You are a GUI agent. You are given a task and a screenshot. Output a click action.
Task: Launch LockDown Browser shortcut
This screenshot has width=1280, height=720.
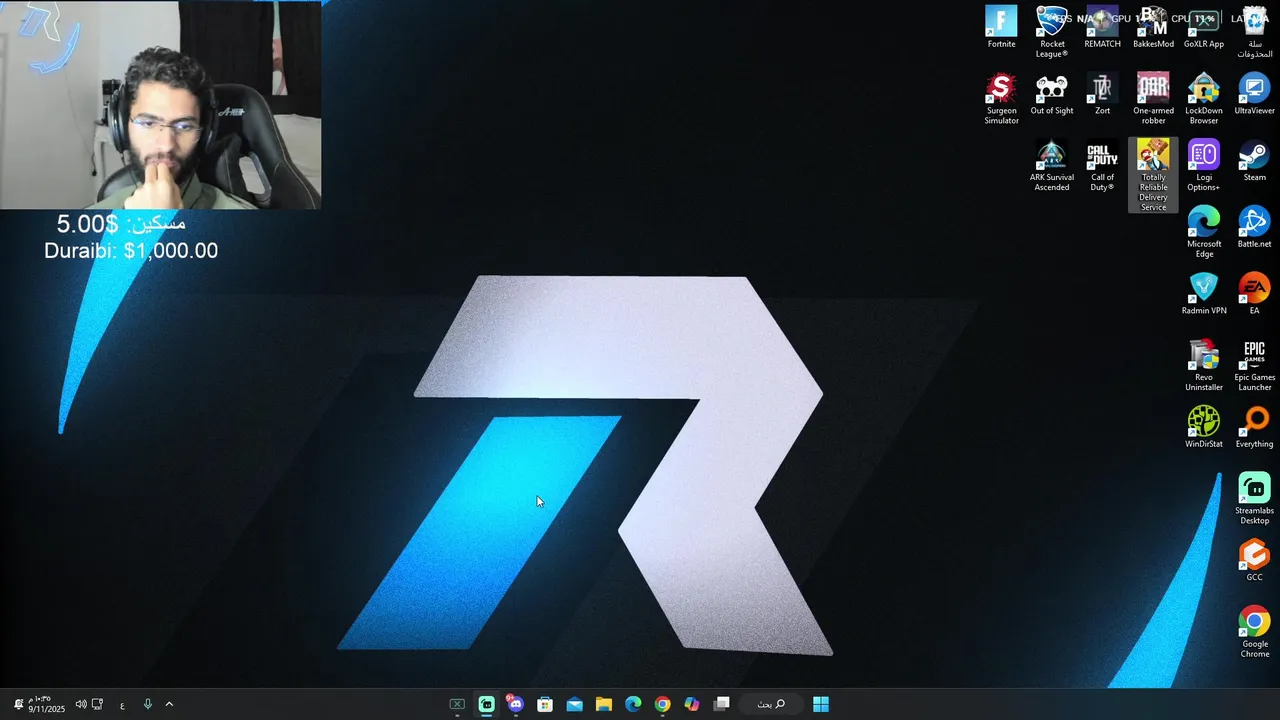pos(1204,99)
